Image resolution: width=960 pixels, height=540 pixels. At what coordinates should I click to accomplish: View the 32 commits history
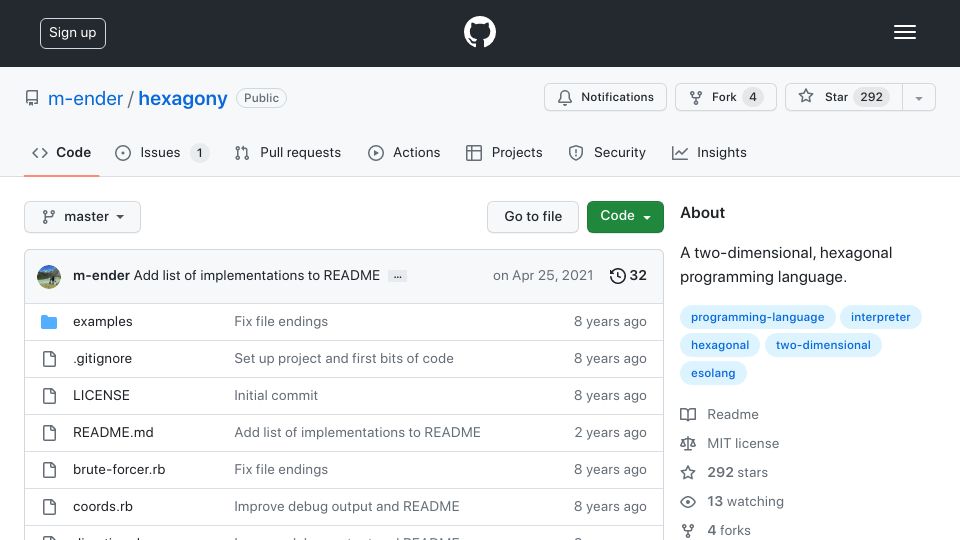point(628,276)
